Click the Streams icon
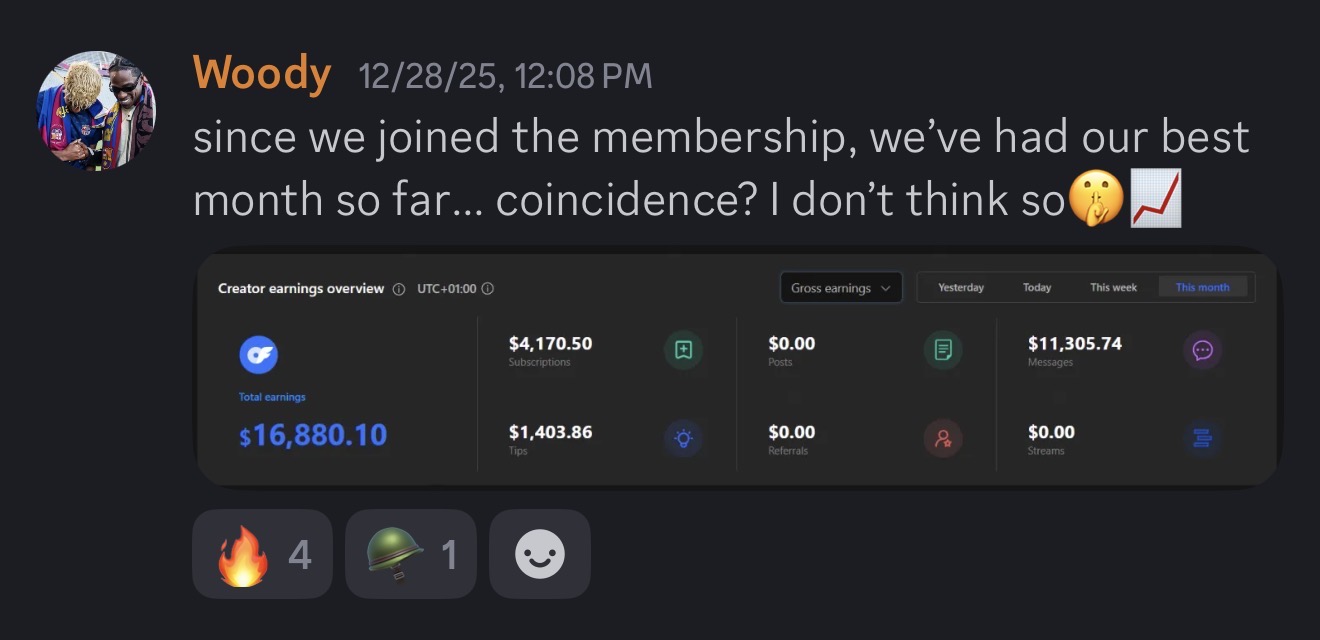 click(1202, 438)
